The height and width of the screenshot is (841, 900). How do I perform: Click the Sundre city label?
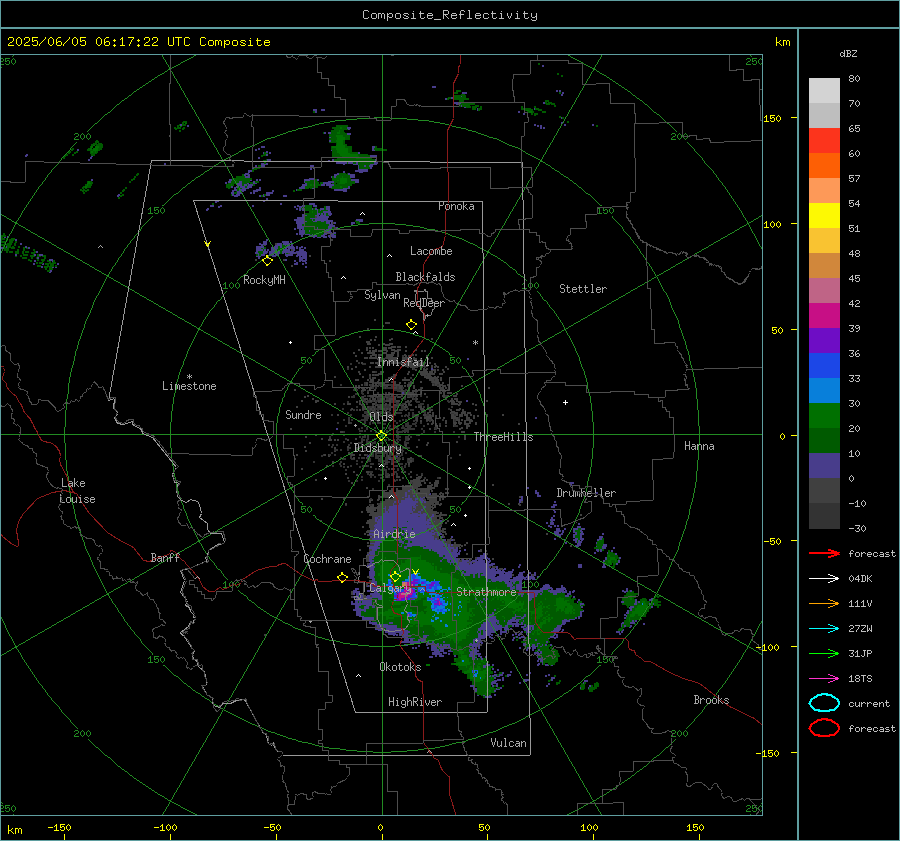click(x=303, y=415)
